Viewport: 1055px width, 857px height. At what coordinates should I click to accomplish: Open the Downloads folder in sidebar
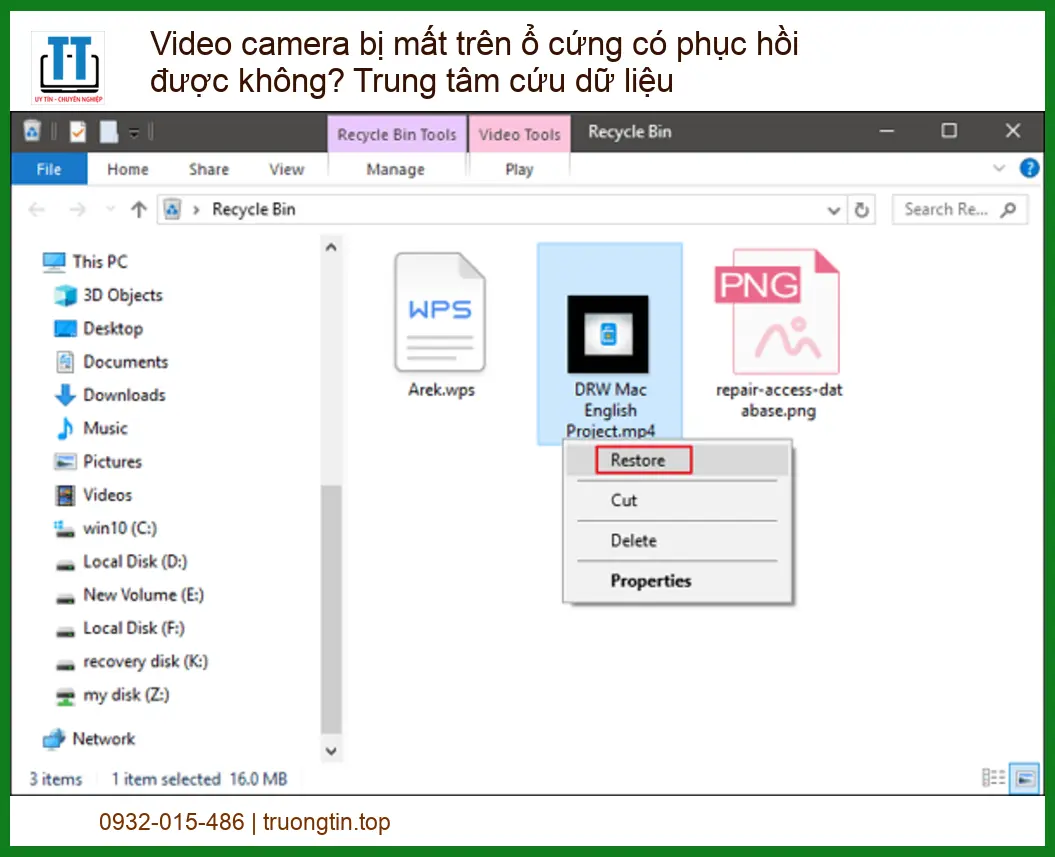tap(124, 395)
